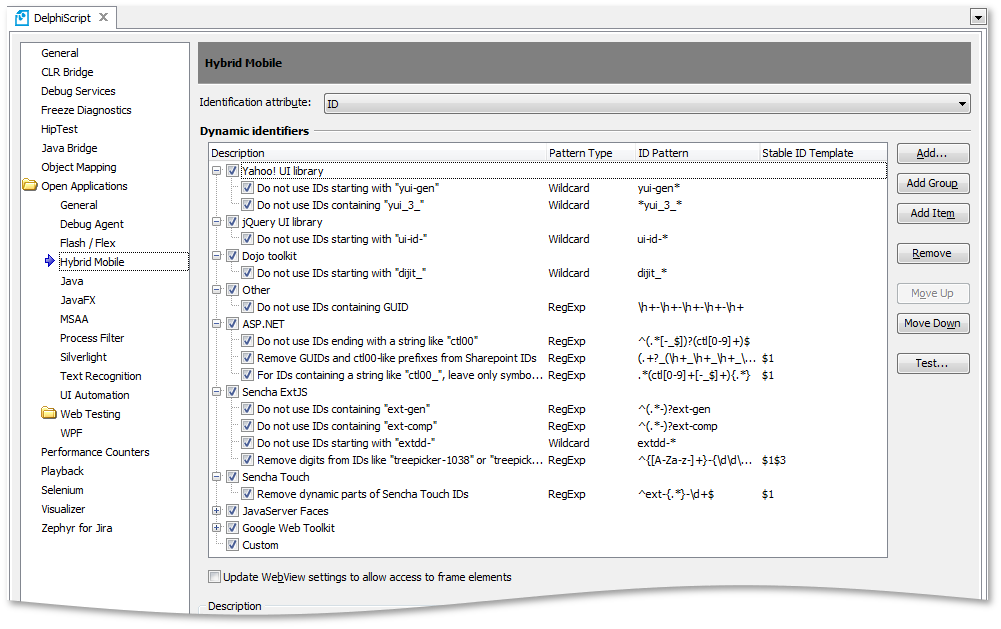Viewport: 1001px width, 629px height.
Task: Disable 'Do not use IDs containing ext-gen' rule
Action: (247, 409)
